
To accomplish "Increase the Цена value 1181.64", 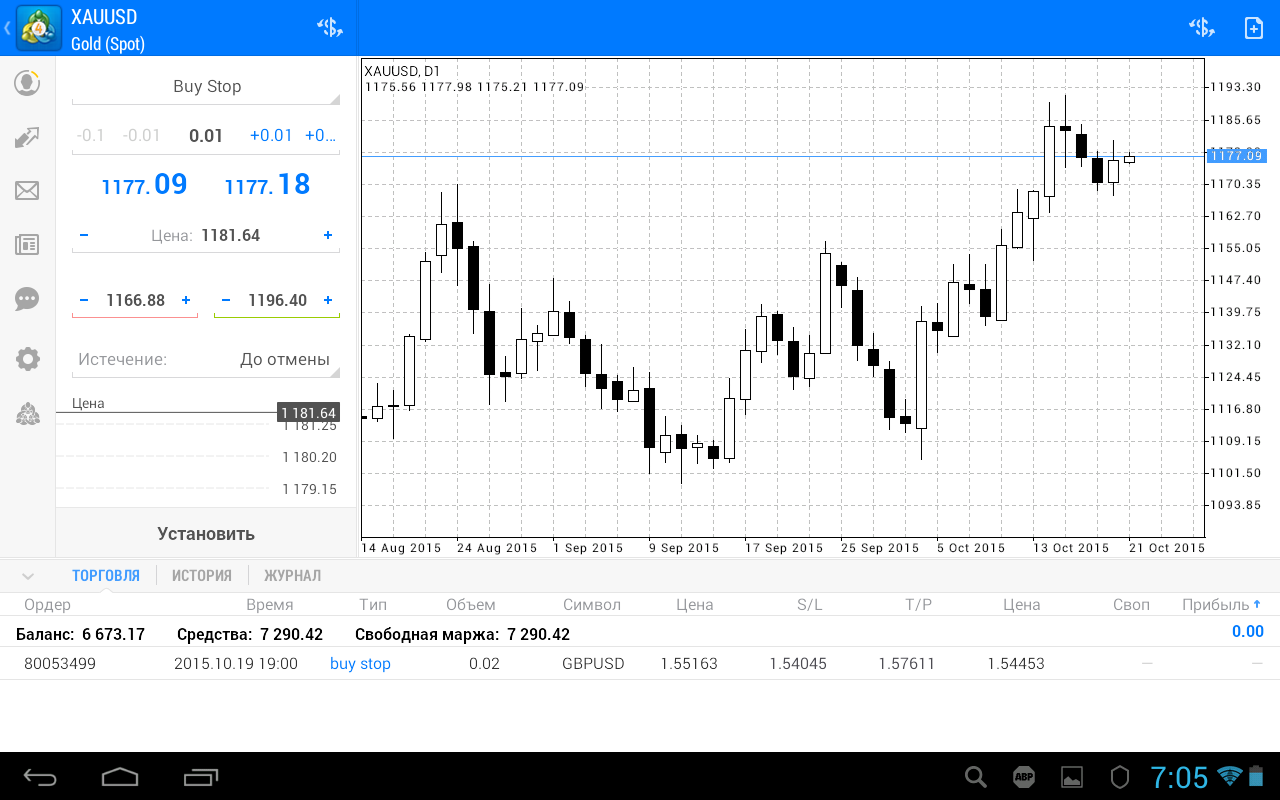I will point(328,235).
